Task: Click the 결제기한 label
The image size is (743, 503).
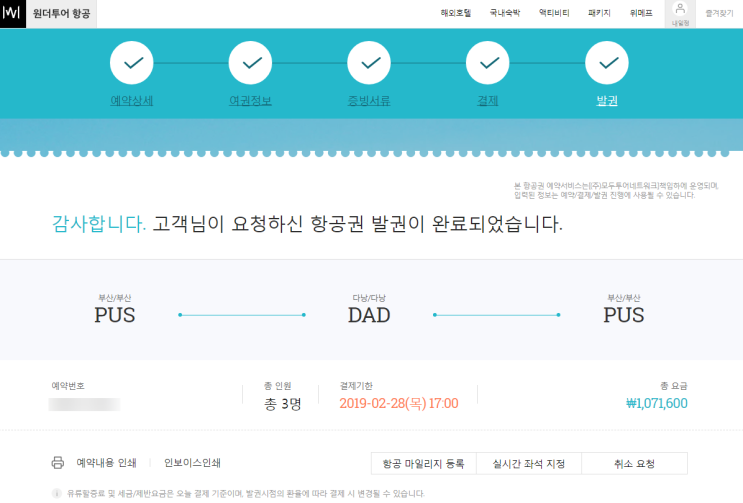Action: click(356, 386)
